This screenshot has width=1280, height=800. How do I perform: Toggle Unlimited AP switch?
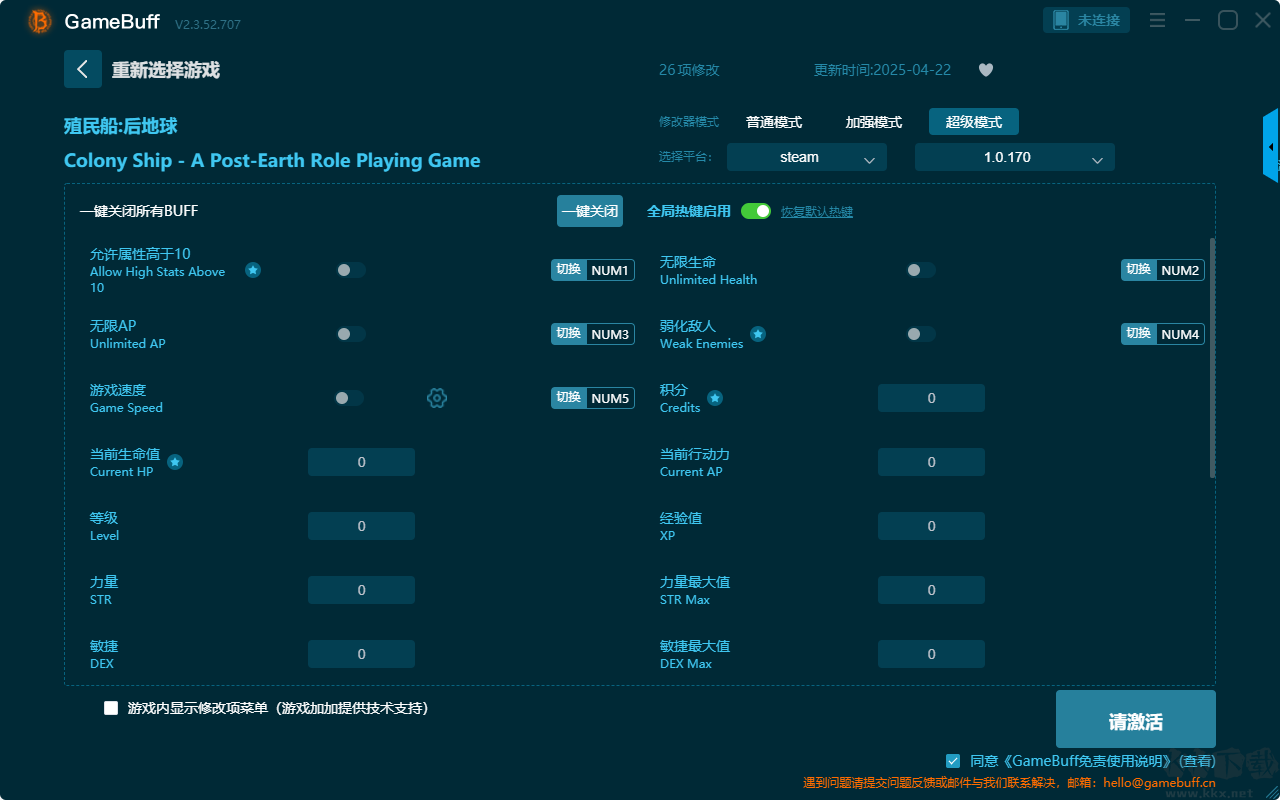(350, 334)
